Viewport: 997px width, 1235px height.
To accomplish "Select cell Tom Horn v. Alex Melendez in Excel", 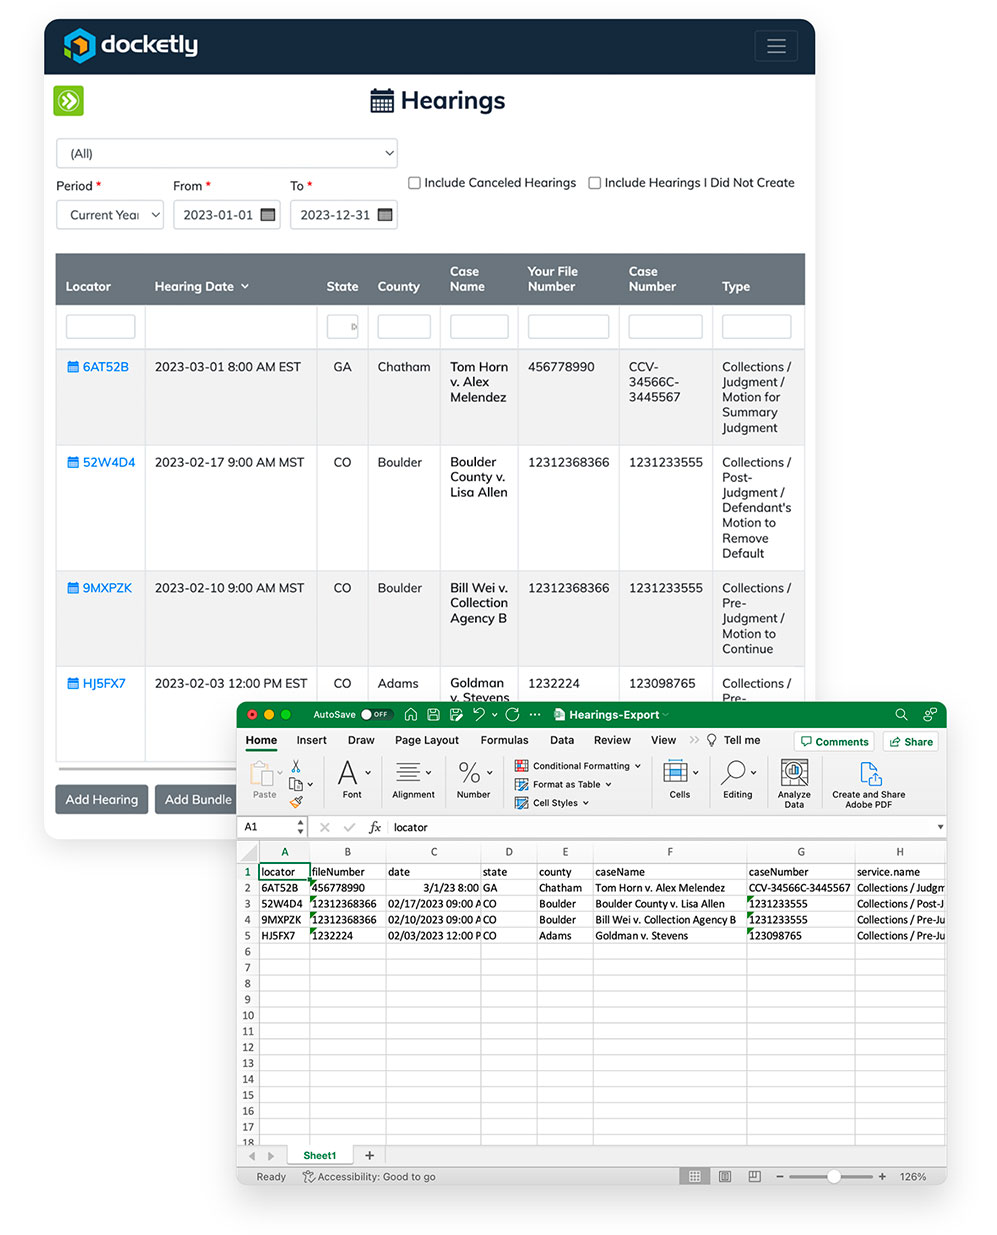I will coord(669,887).
